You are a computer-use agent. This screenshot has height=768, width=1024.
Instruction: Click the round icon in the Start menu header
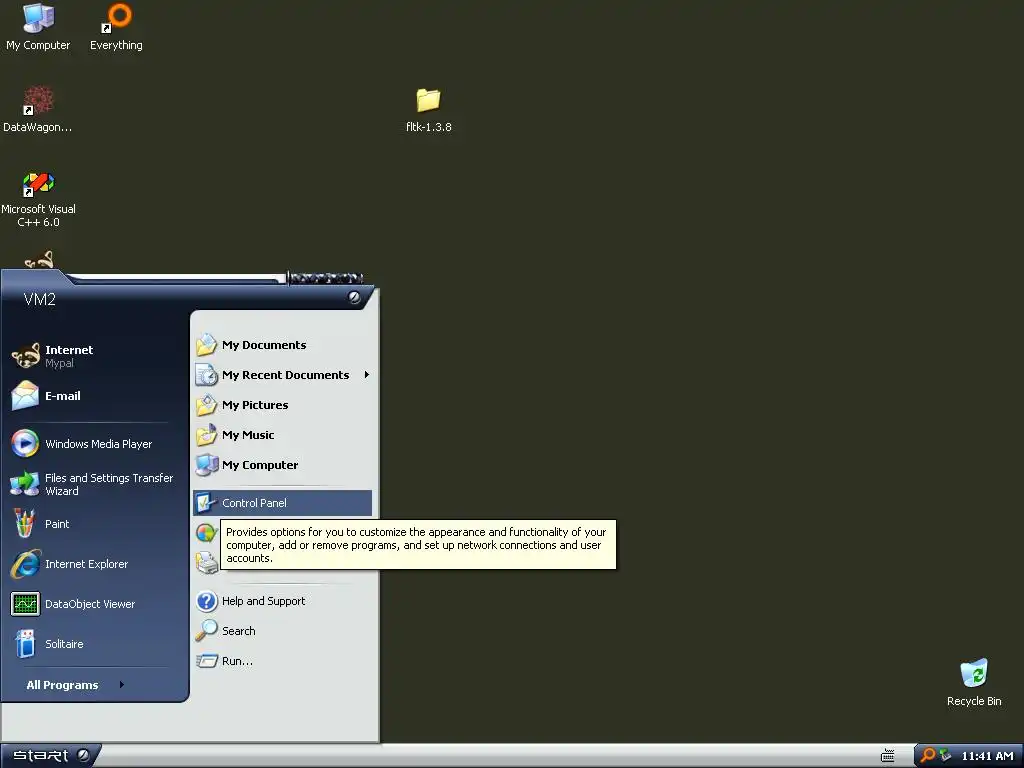coord(354,297)
